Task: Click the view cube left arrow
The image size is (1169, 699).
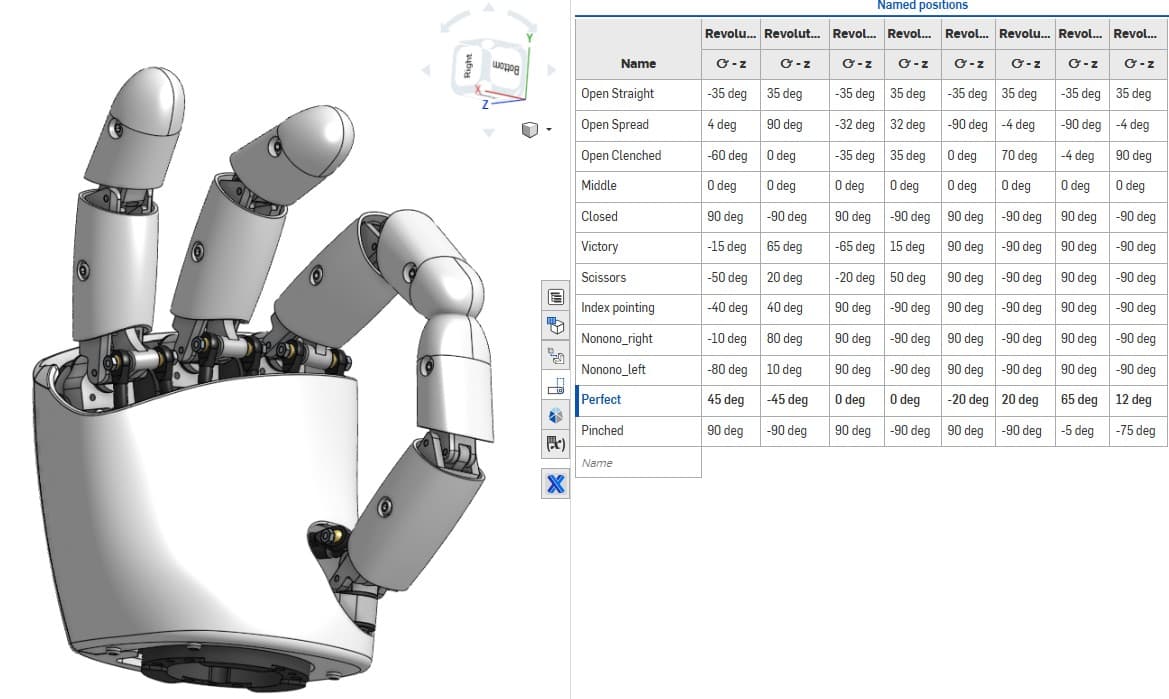Action: pyautogui.click(x=426, y=70)
